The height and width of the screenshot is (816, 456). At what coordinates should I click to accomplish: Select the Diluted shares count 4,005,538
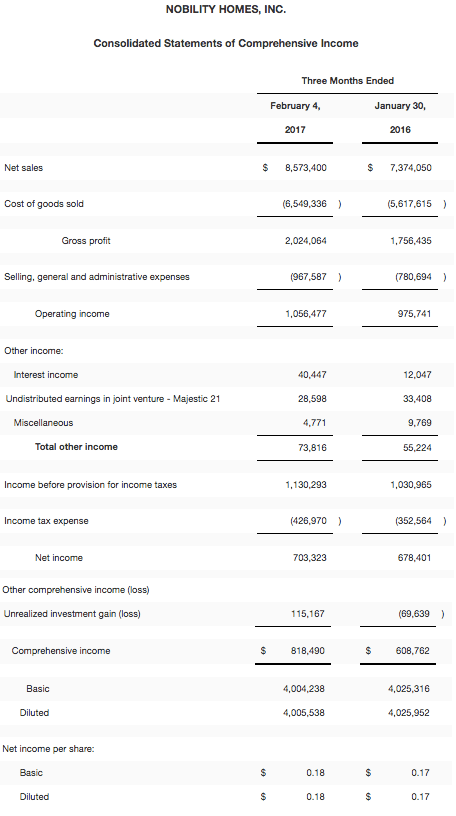tap(303, 712)
